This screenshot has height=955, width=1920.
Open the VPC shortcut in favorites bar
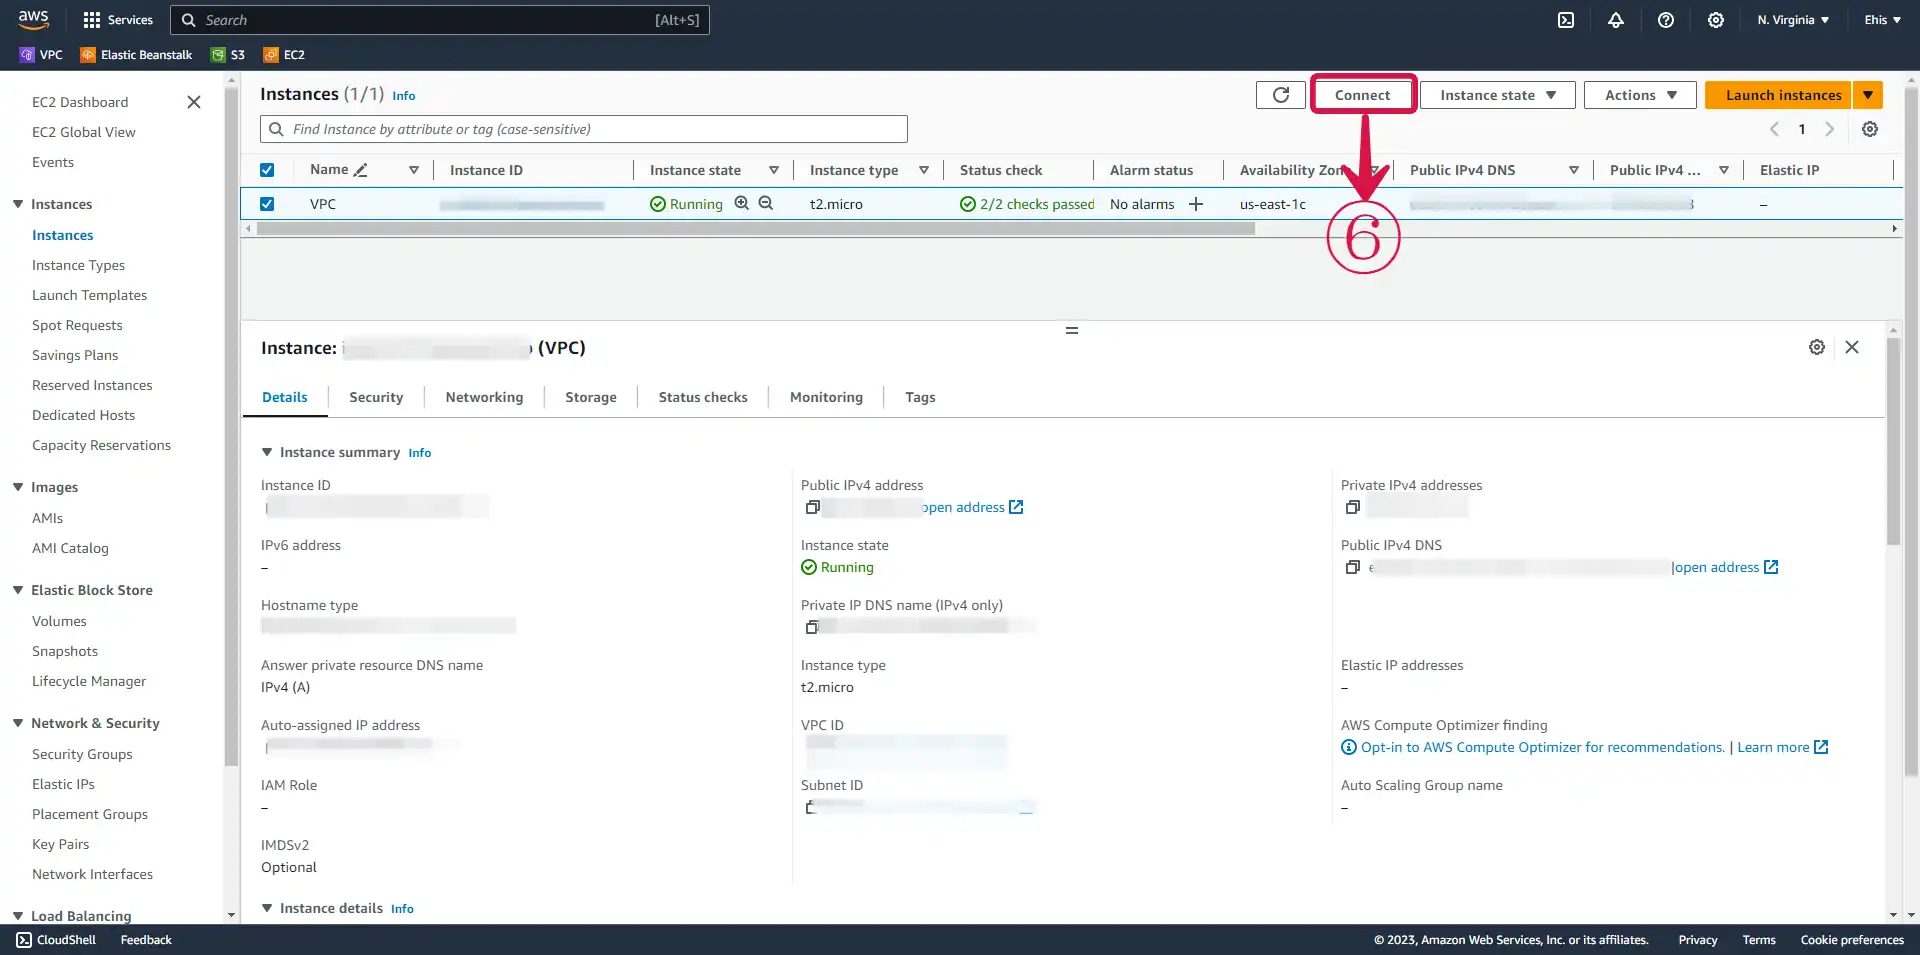coord(41,55)
